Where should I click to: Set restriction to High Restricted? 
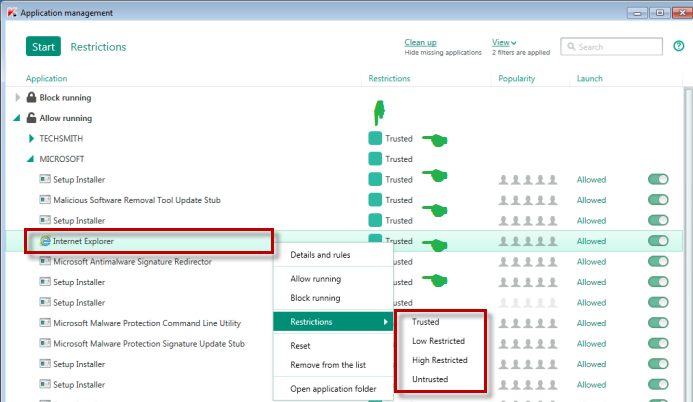click(440, 360)
